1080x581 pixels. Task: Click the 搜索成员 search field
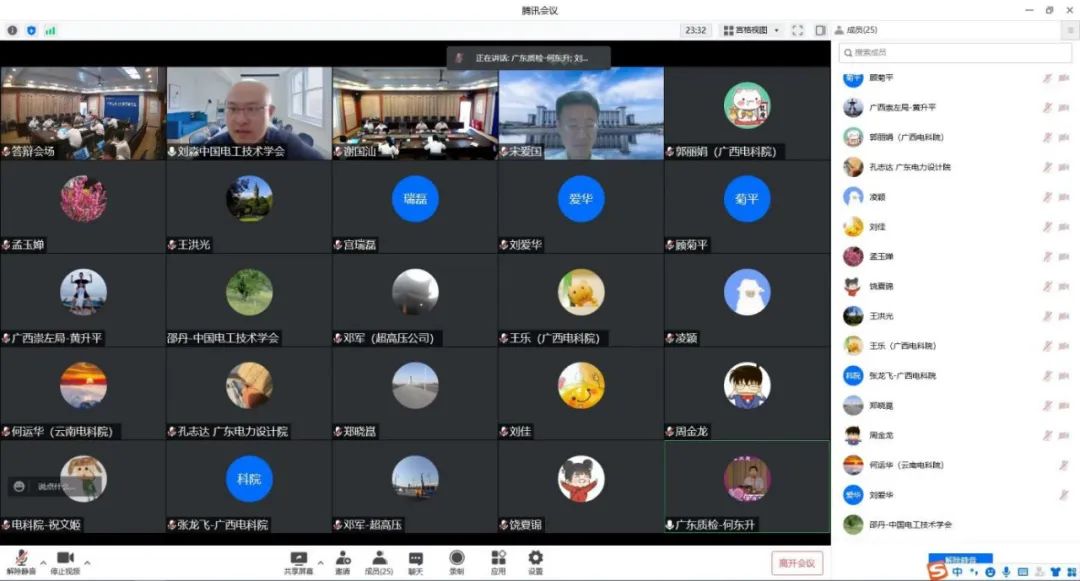click(950, 52)
